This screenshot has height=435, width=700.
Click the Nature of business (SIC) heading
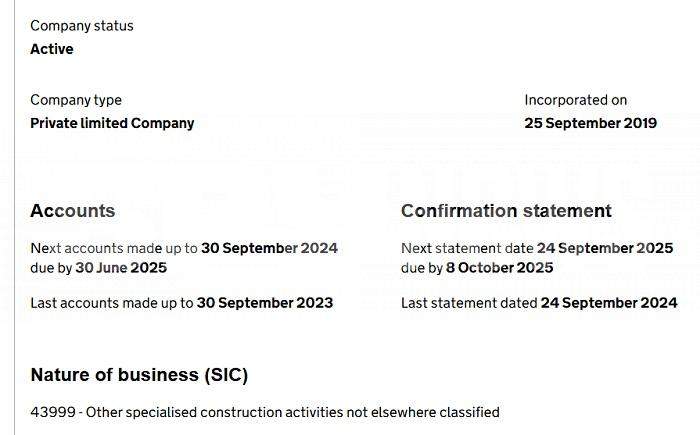[x=139, y=375]
